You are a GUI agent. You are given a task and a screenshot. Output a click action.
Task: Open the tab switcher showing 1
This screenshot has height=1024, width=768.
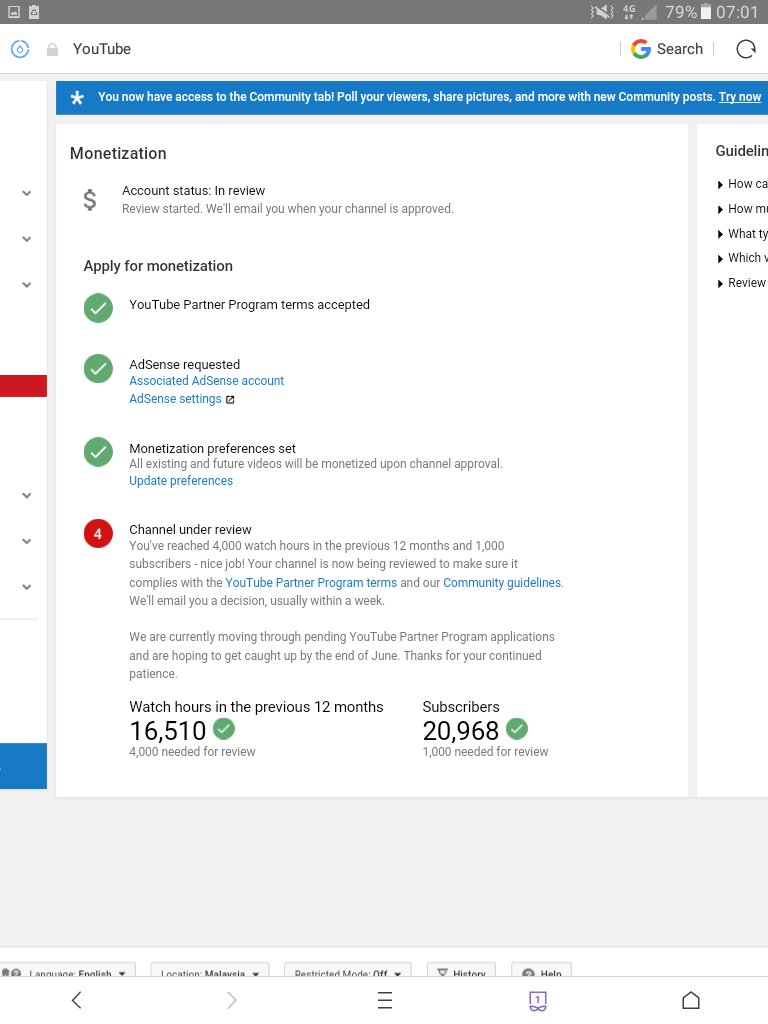click(x=537, y=1000)
